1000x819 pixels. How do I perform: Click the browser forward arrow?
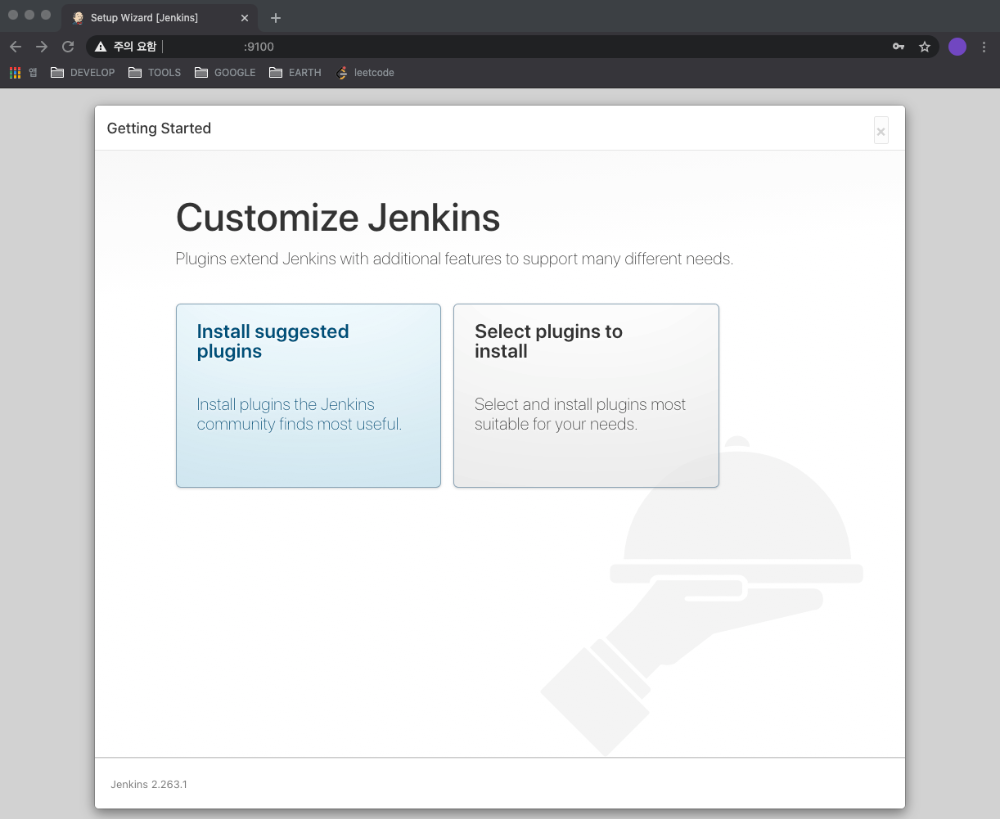pos(41,47)
